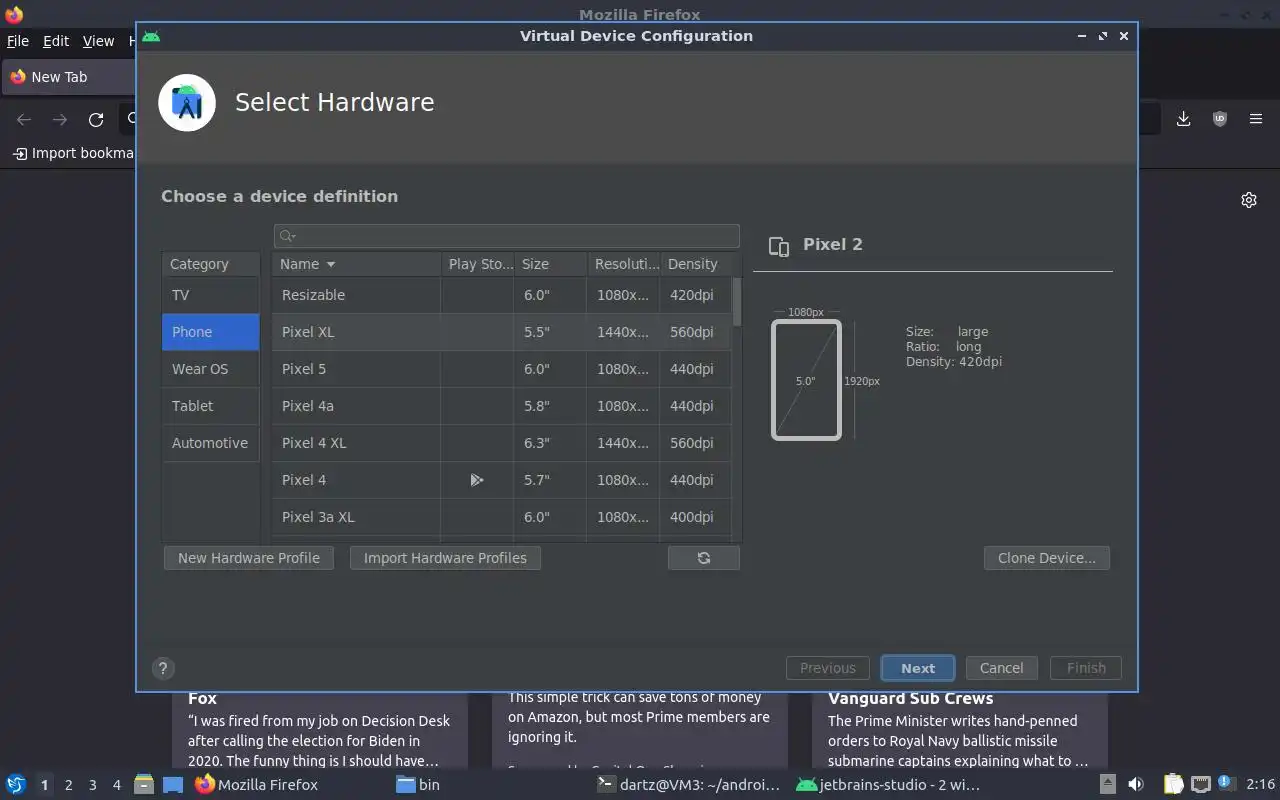Select the Resizable device row

(x=502, y=295)
